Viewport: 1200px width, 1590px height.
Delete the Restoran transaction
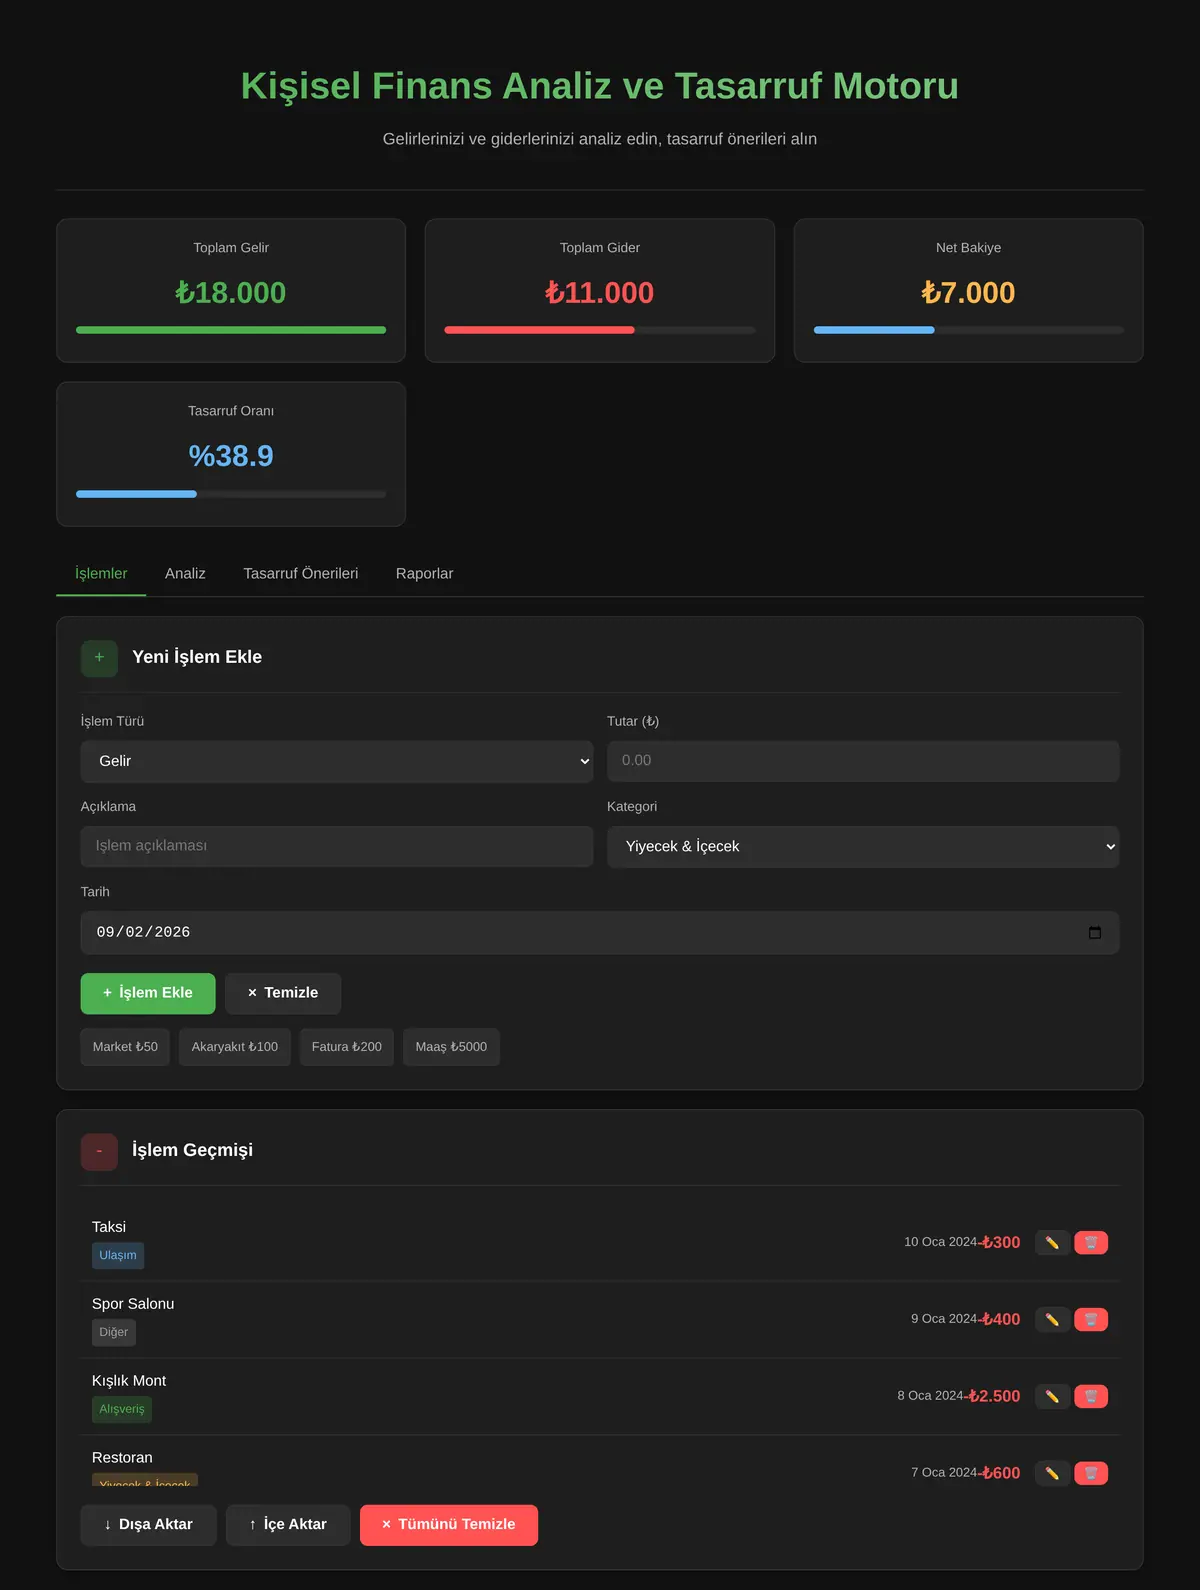pos(1091,1473)
